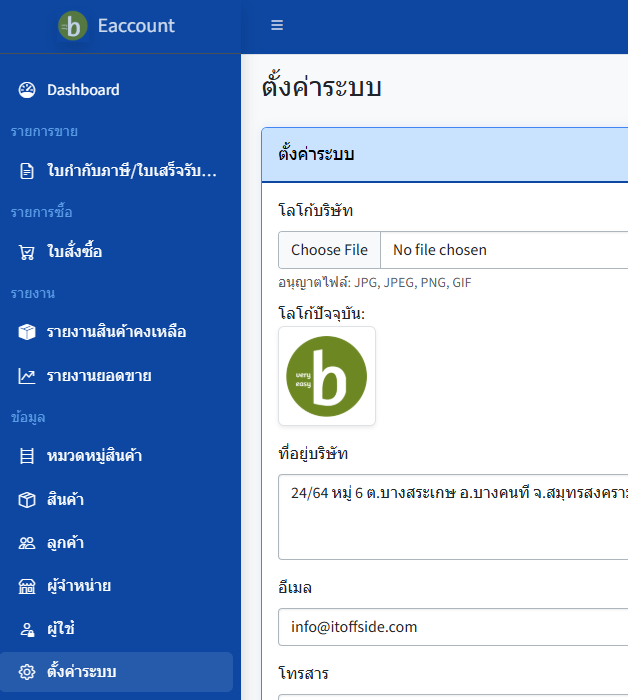Click the invoice document icon
This screenshot has height=700, width=628.
click(x=27, y=171)
